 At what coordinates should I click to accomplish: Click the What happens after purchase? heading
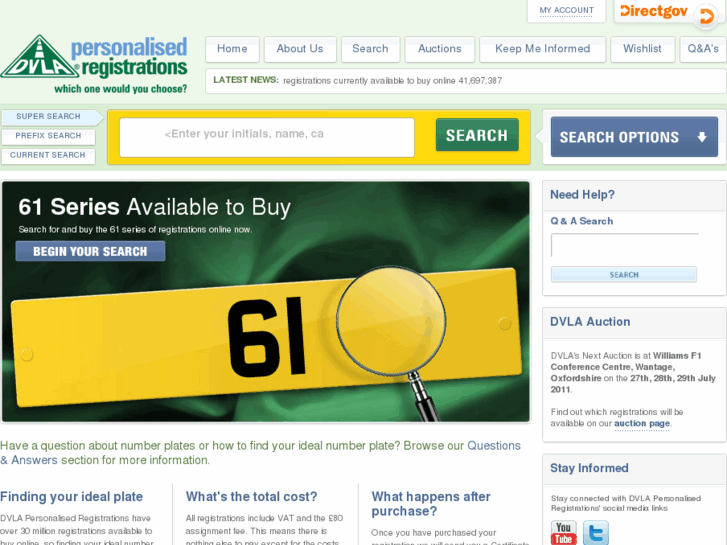coord(431,504)
